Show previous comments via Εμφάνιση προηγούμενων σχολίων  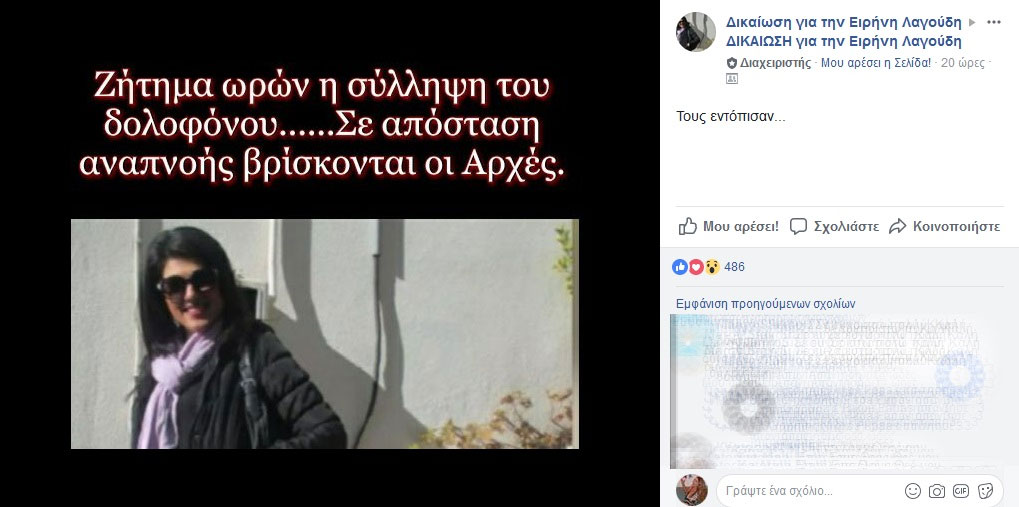(x=766, y=304)
